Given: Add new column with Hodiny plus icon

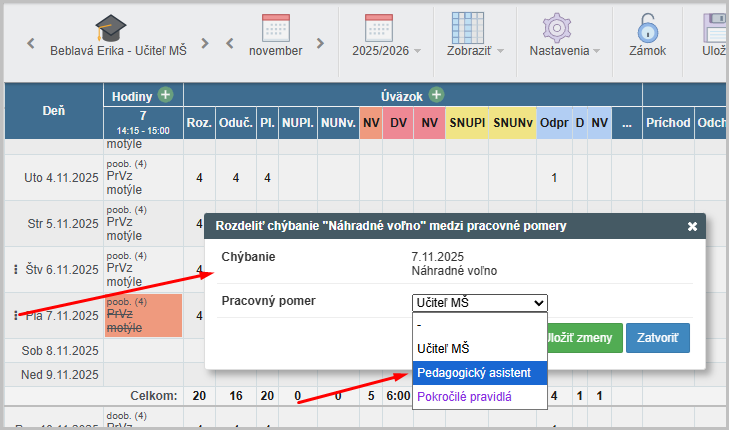Looking at the screenshot, I should (165, 95).
